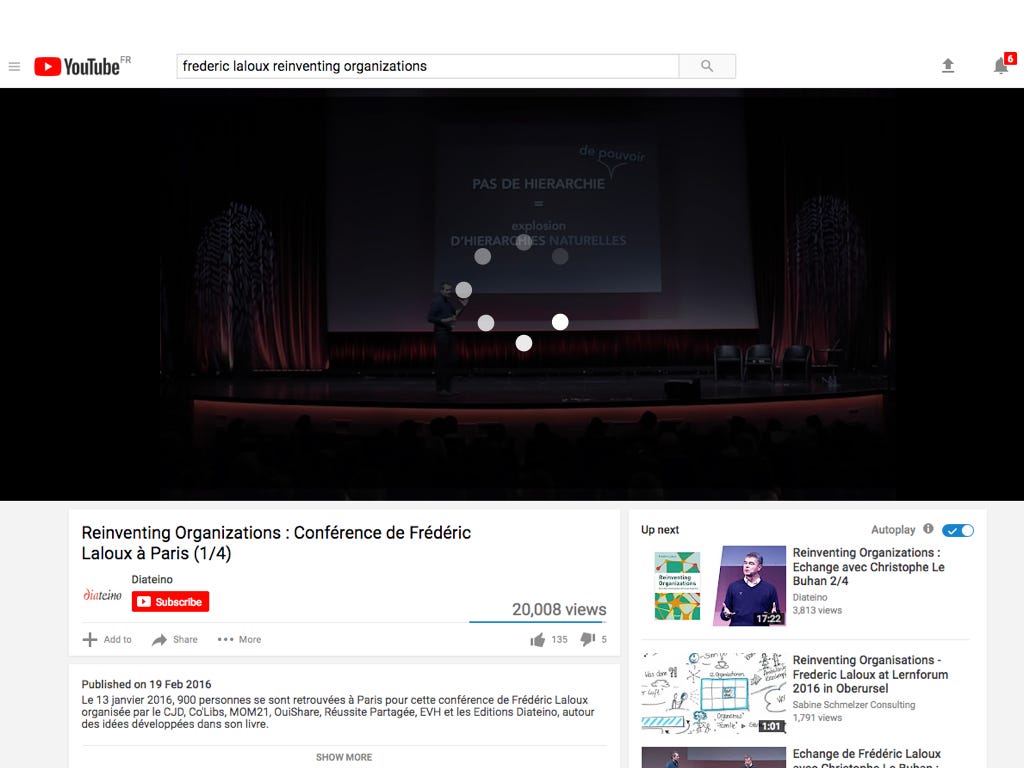Click the '20,008 views' count
Viewport: 1024px width, 768px height.
coord(559,609)
